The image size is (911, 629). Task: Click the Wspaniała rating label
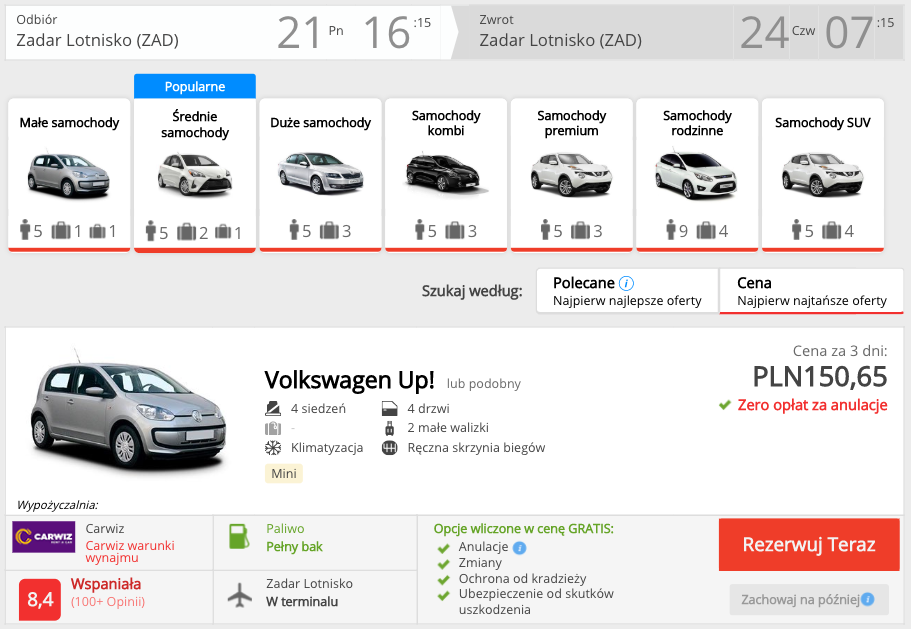106,584
